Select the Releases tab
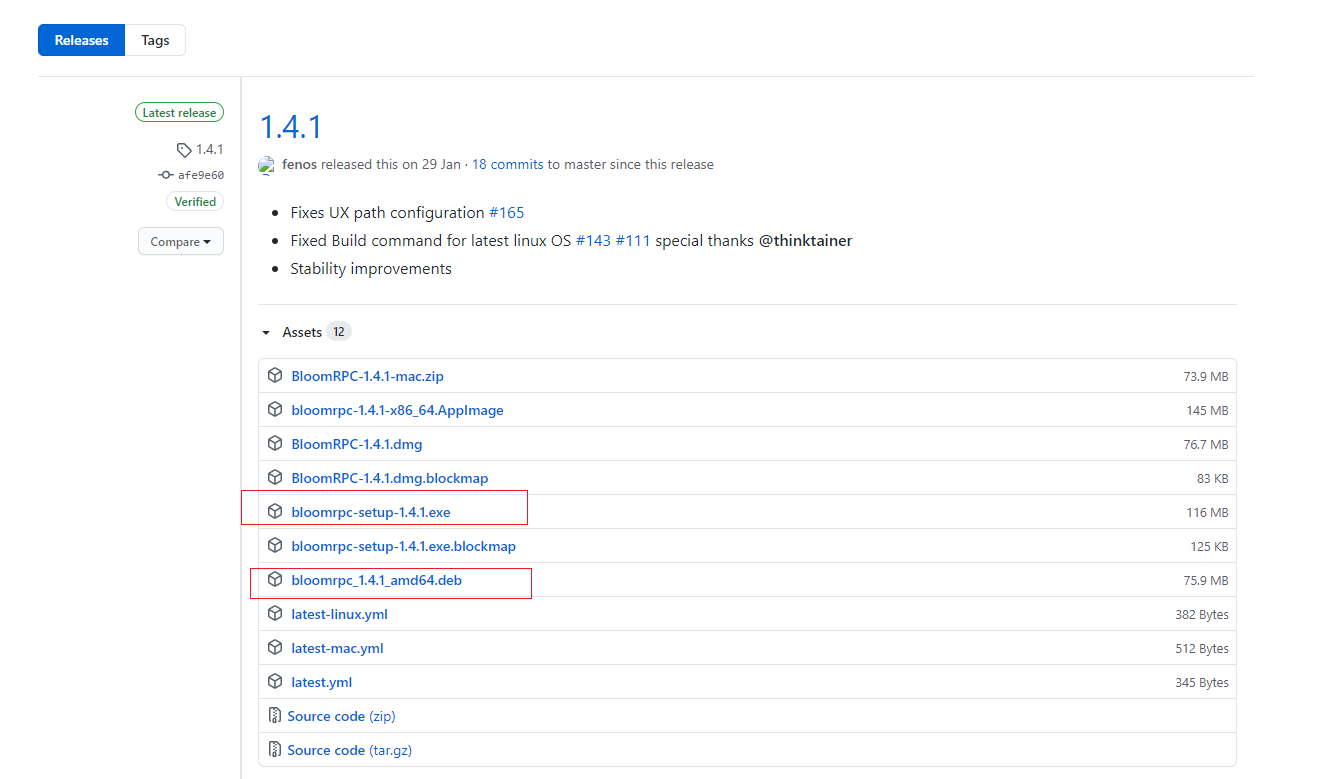The height and width of the screenshot is (779, 1330). [81, 39]
